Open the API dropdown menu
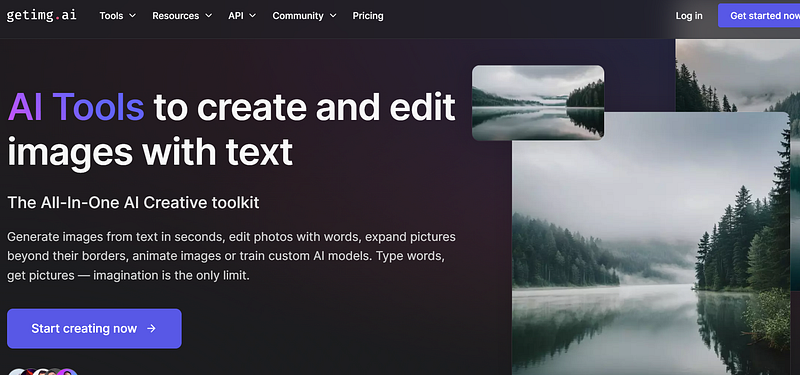 pyautogui.click(x=242, y=16)
